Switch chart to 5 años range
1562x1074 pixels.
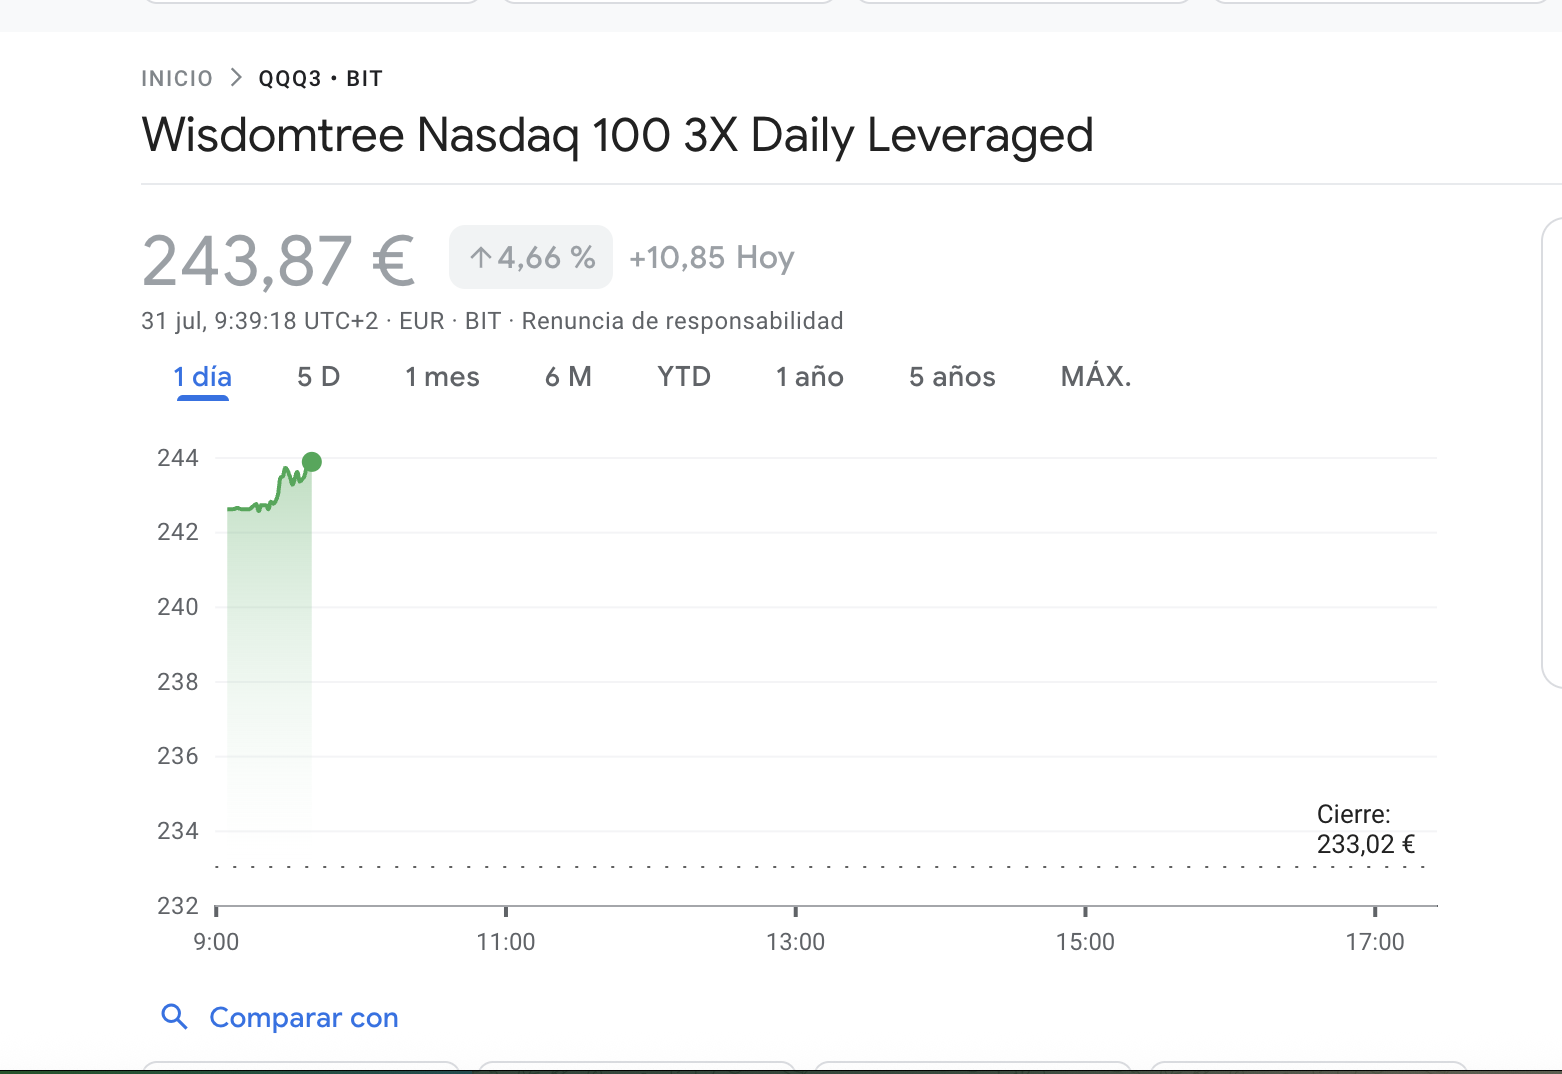952,377
